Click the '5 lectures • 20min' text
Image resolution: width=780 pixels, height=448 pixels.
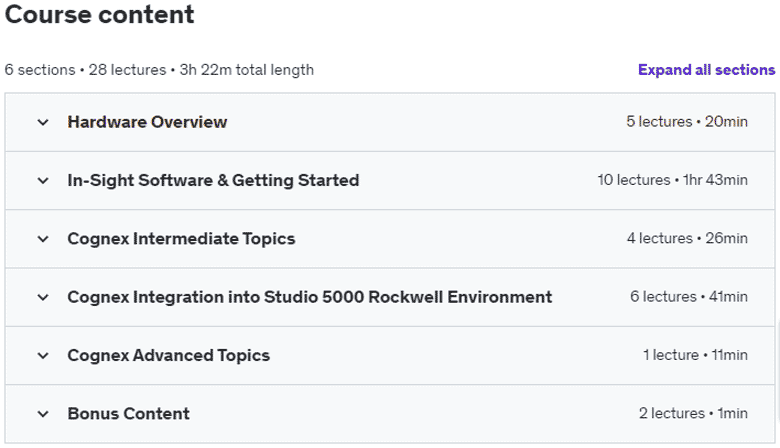point(687,122)
